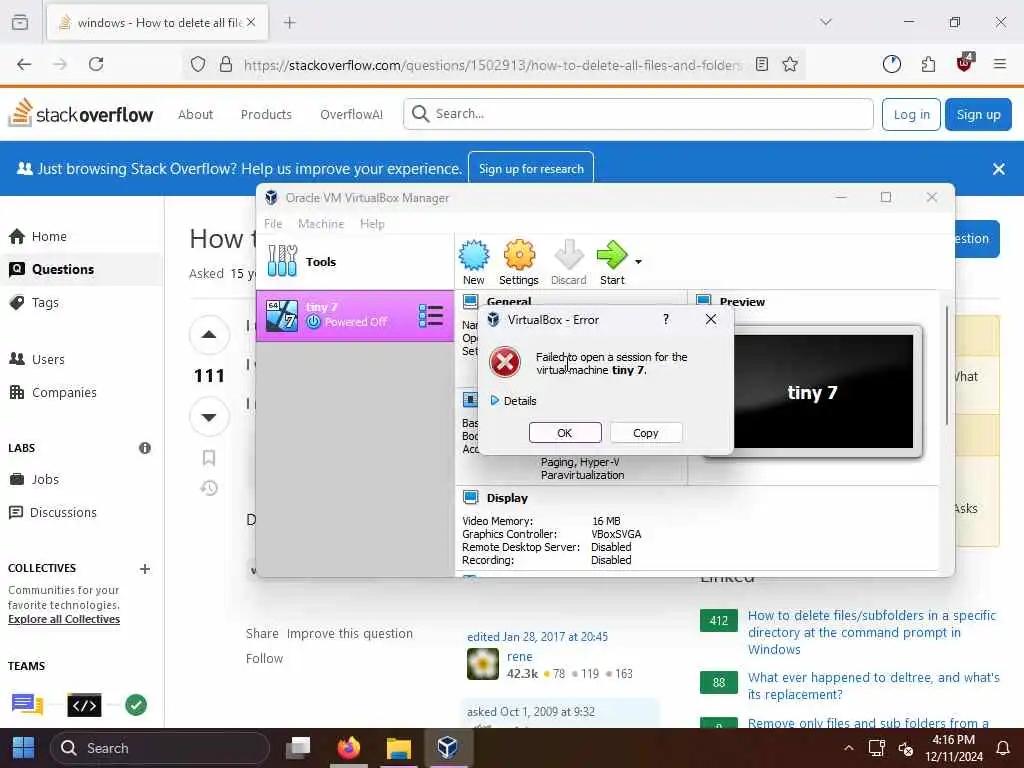Show hidden tray icons chevron
Image resolution: width=1024 pixels, height=768 pixels.
pyautogui.click(x=848, y=748)
